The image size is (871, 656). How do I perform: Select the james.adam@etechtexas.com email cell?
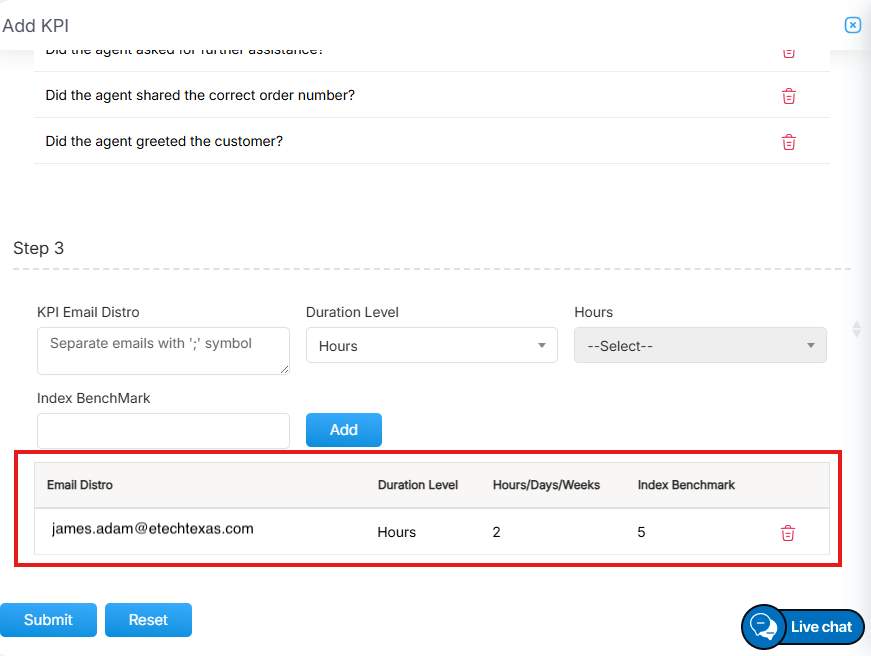[x=152, y=529]
